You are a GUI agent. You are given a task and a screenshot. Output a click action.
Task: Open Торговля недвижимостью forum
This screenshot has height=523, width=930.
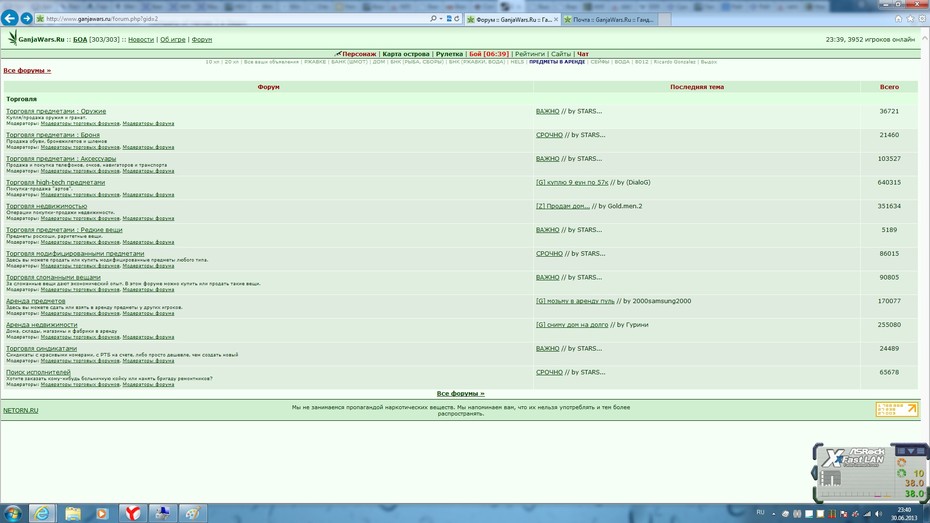point(46,206)
